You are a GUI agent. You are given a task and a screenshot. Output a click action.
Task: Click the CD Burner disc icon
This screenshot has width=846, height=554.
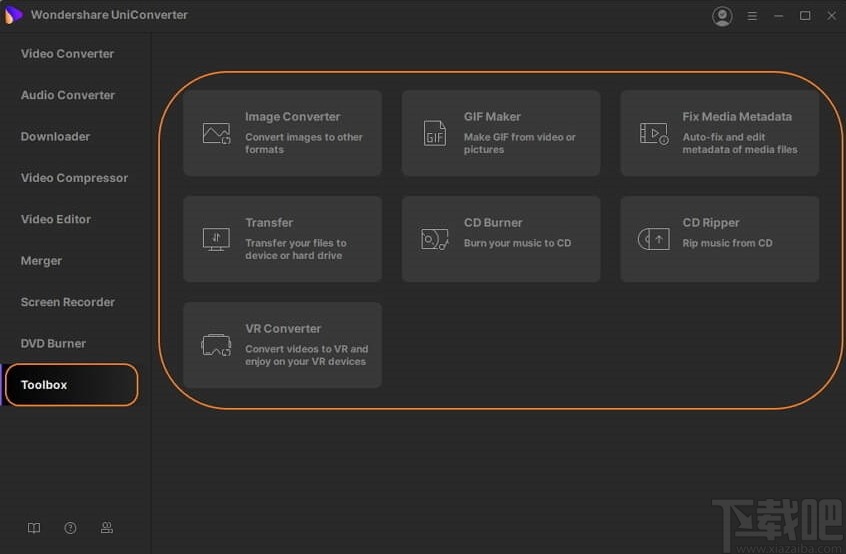point(435,239)
